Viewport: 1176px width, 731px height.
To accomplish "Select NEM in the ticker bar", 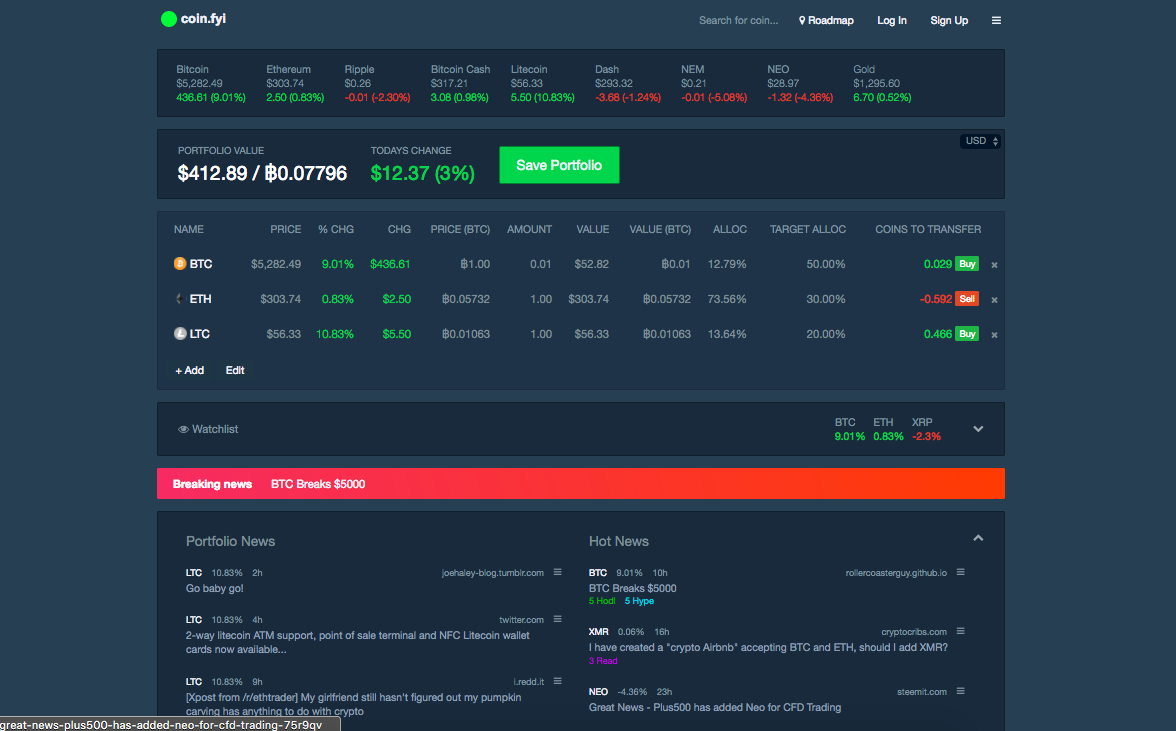I will point(714,82).
